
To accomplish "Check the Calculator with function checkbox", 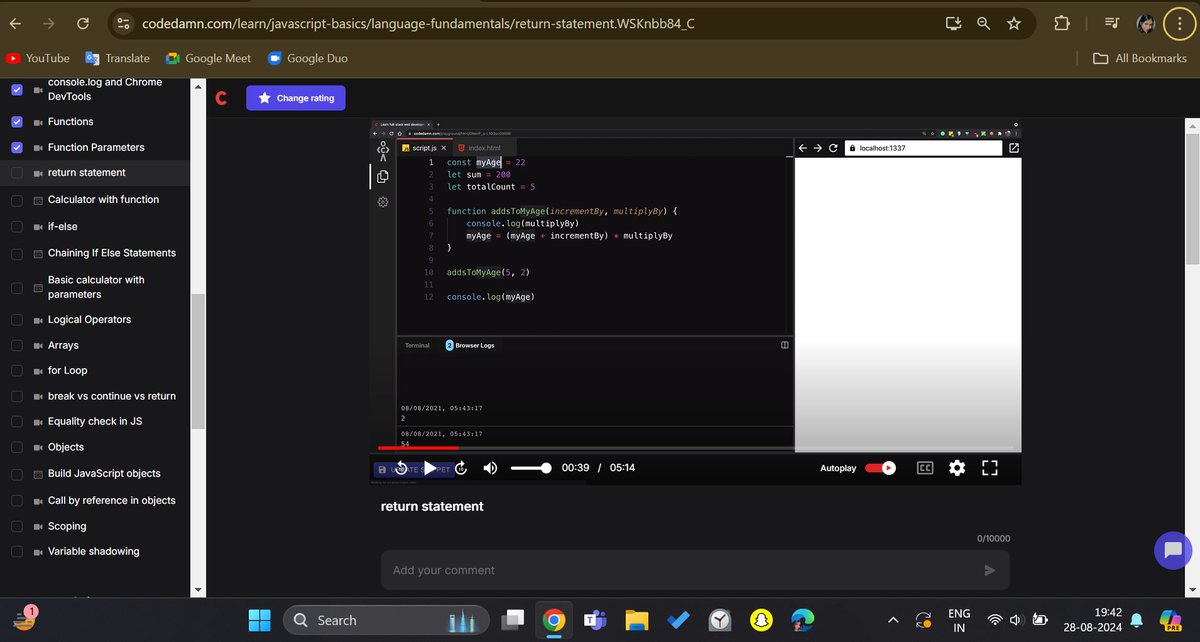I will (16, 199).
